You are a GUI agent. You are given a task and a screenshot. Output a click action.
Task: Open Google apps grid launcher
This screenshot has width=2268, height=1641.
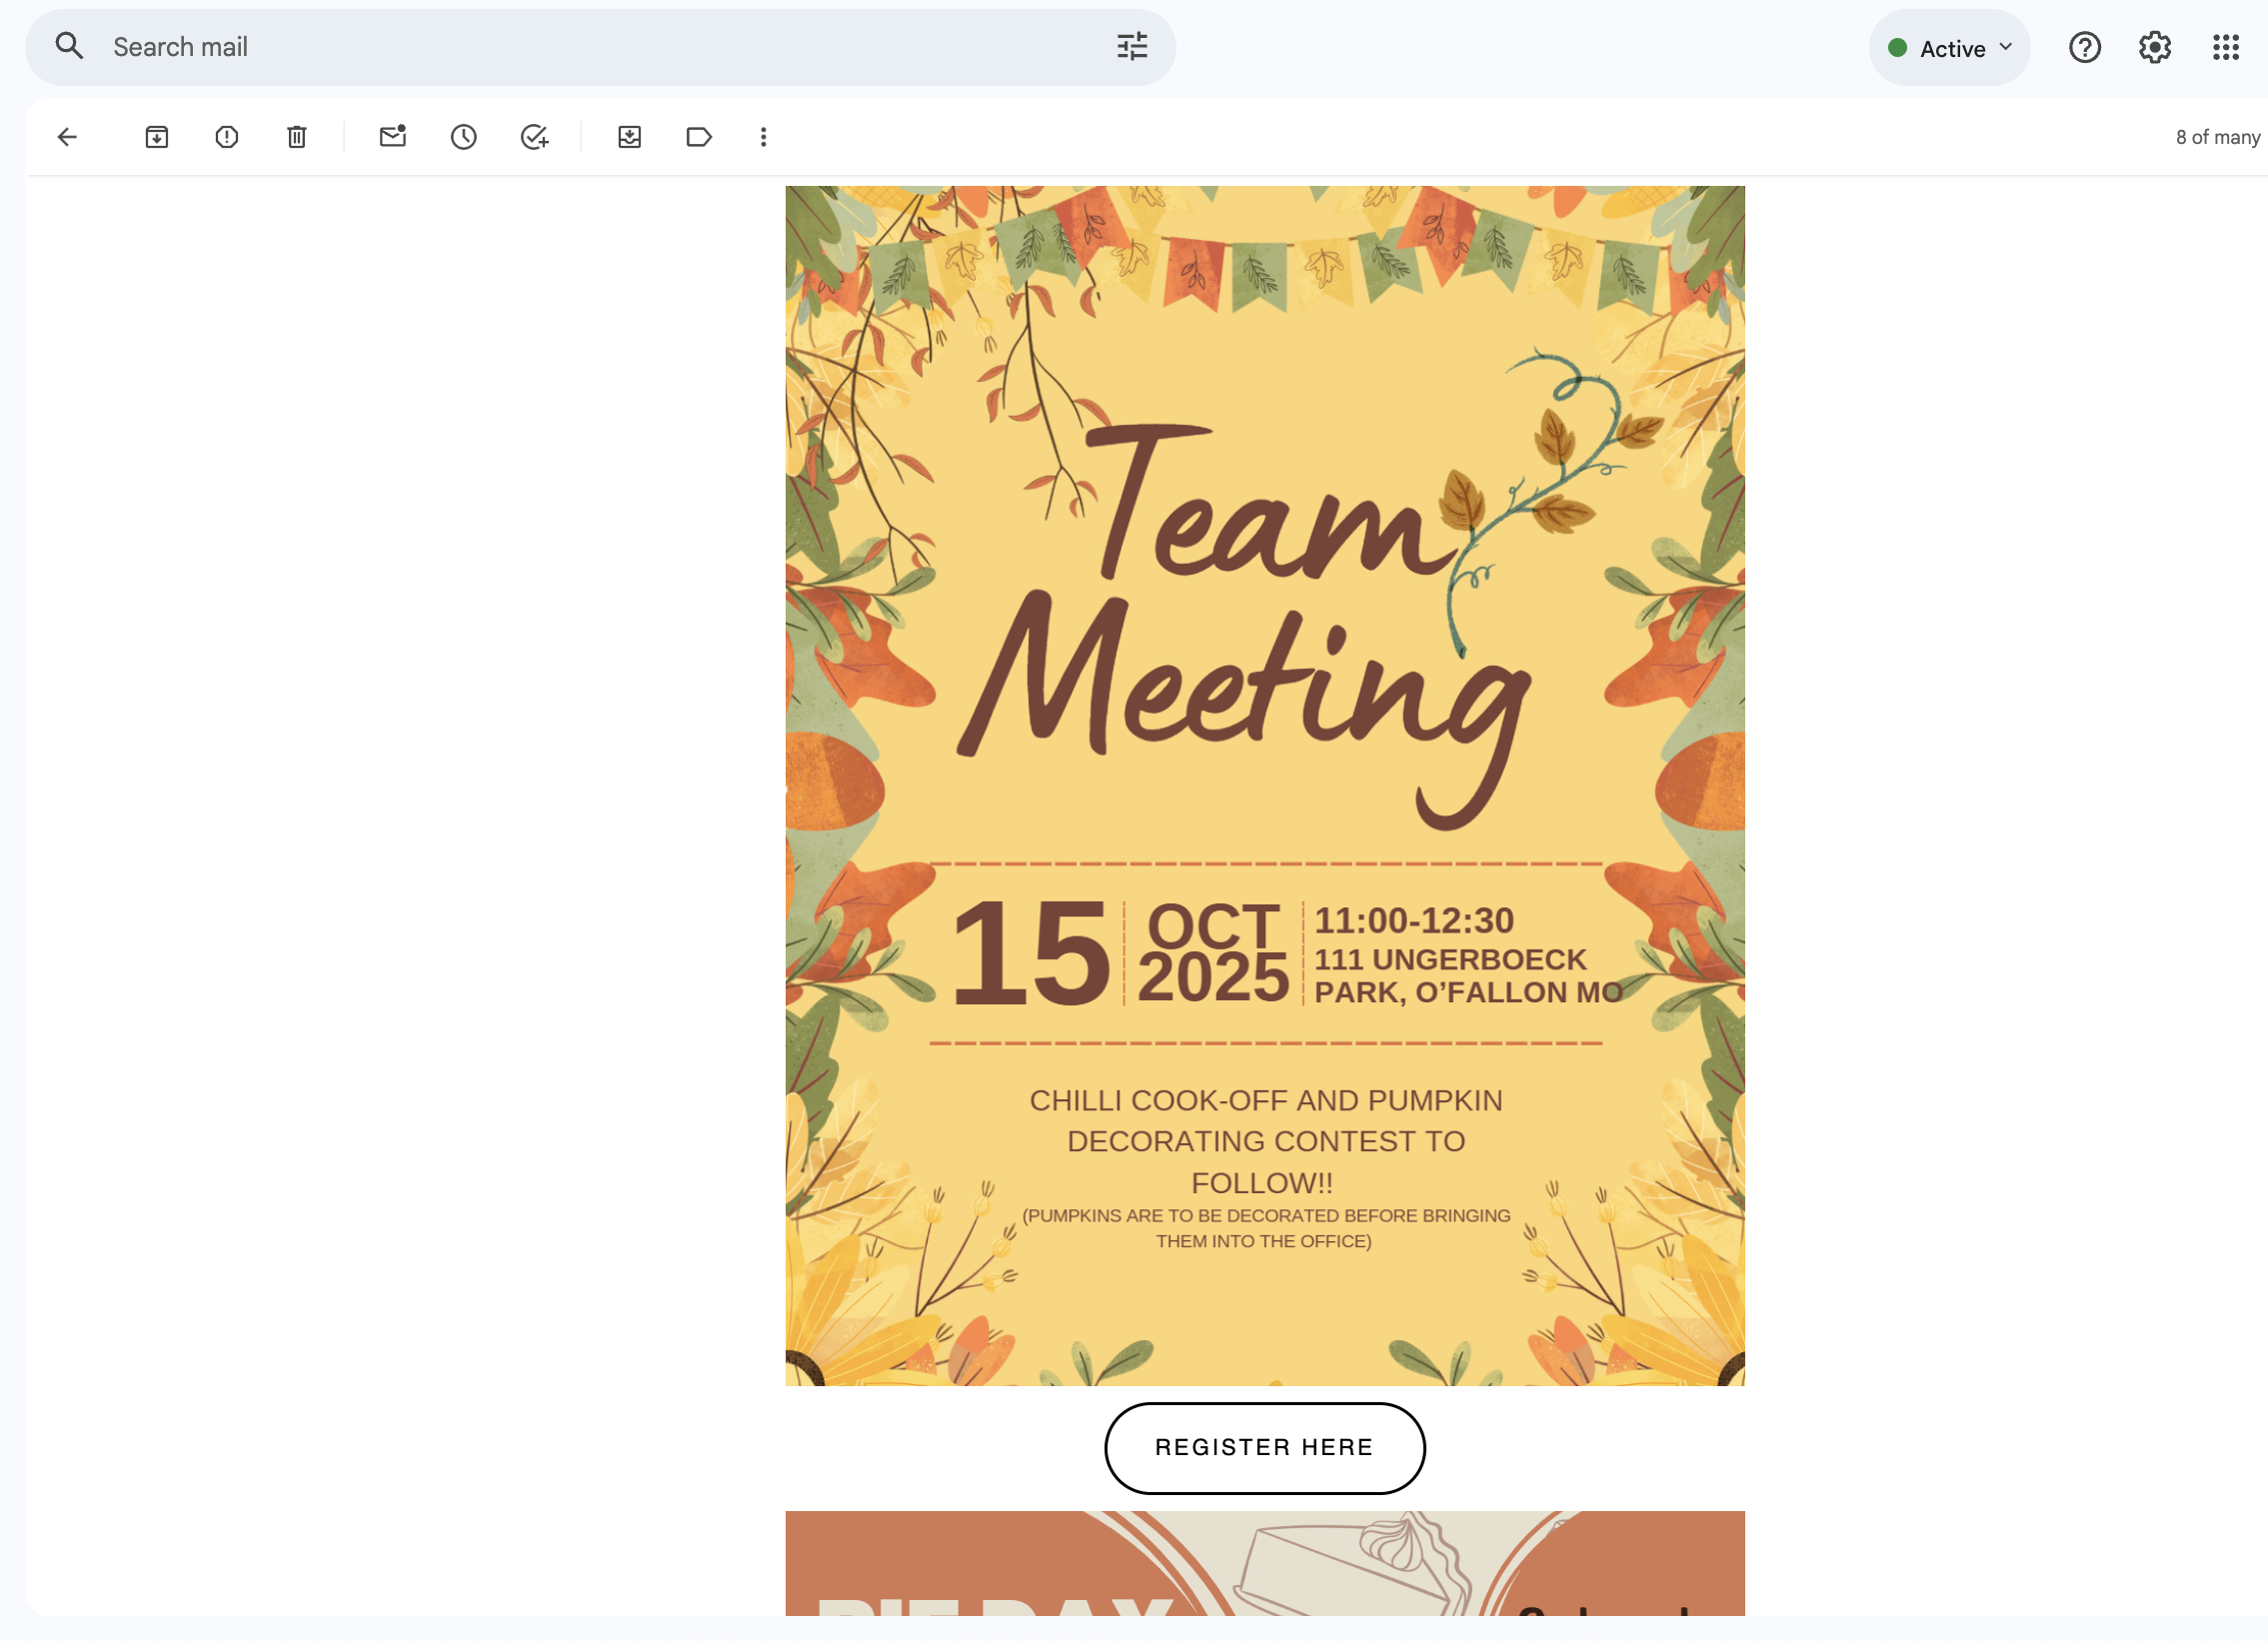coord(2225,47)
